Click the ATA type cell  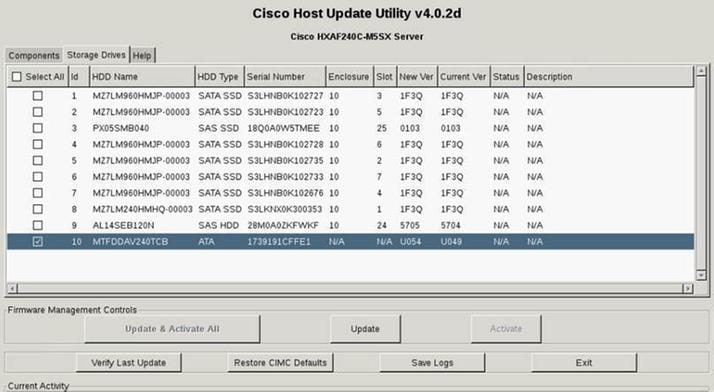pos(206,242)
